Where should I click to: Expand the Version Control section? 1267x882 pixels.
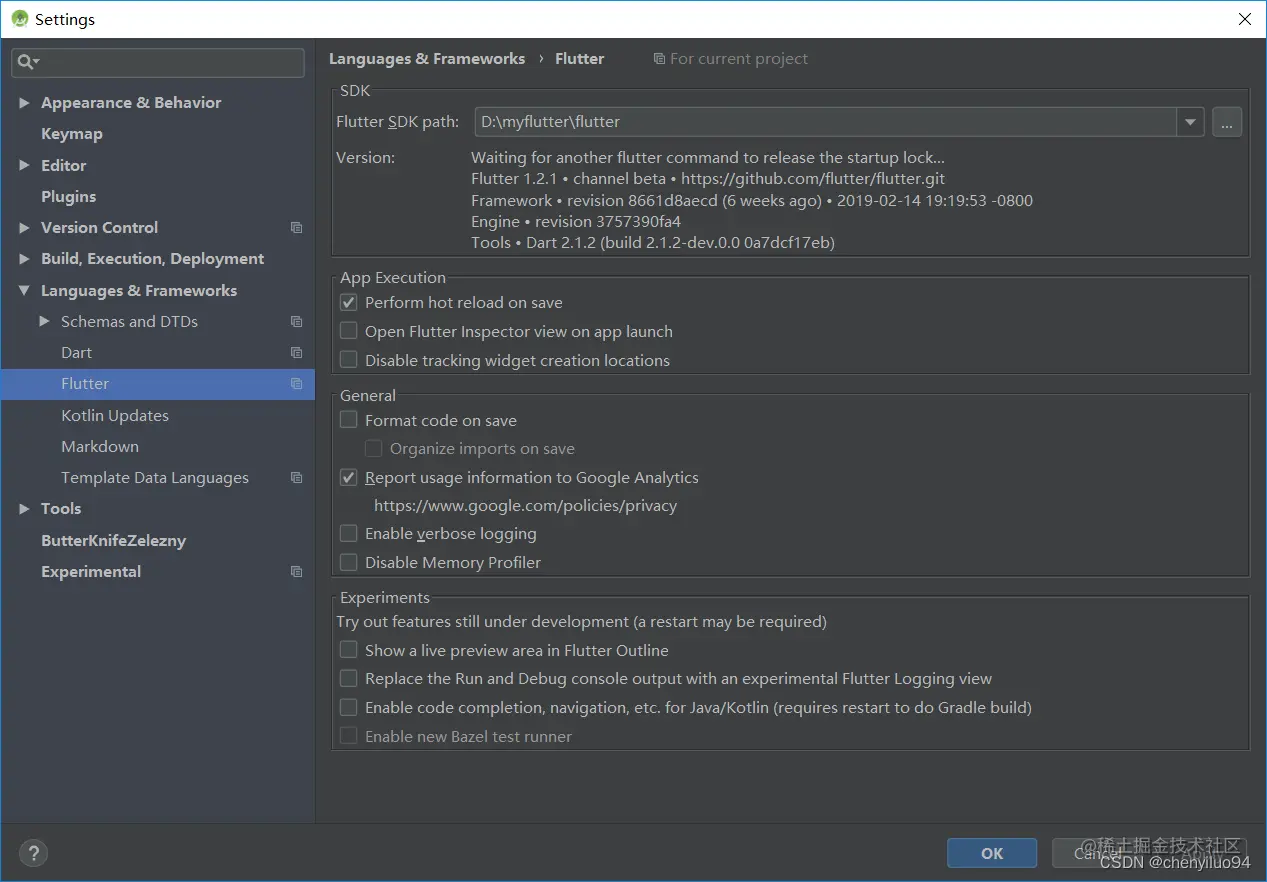[x=24, y=228]
